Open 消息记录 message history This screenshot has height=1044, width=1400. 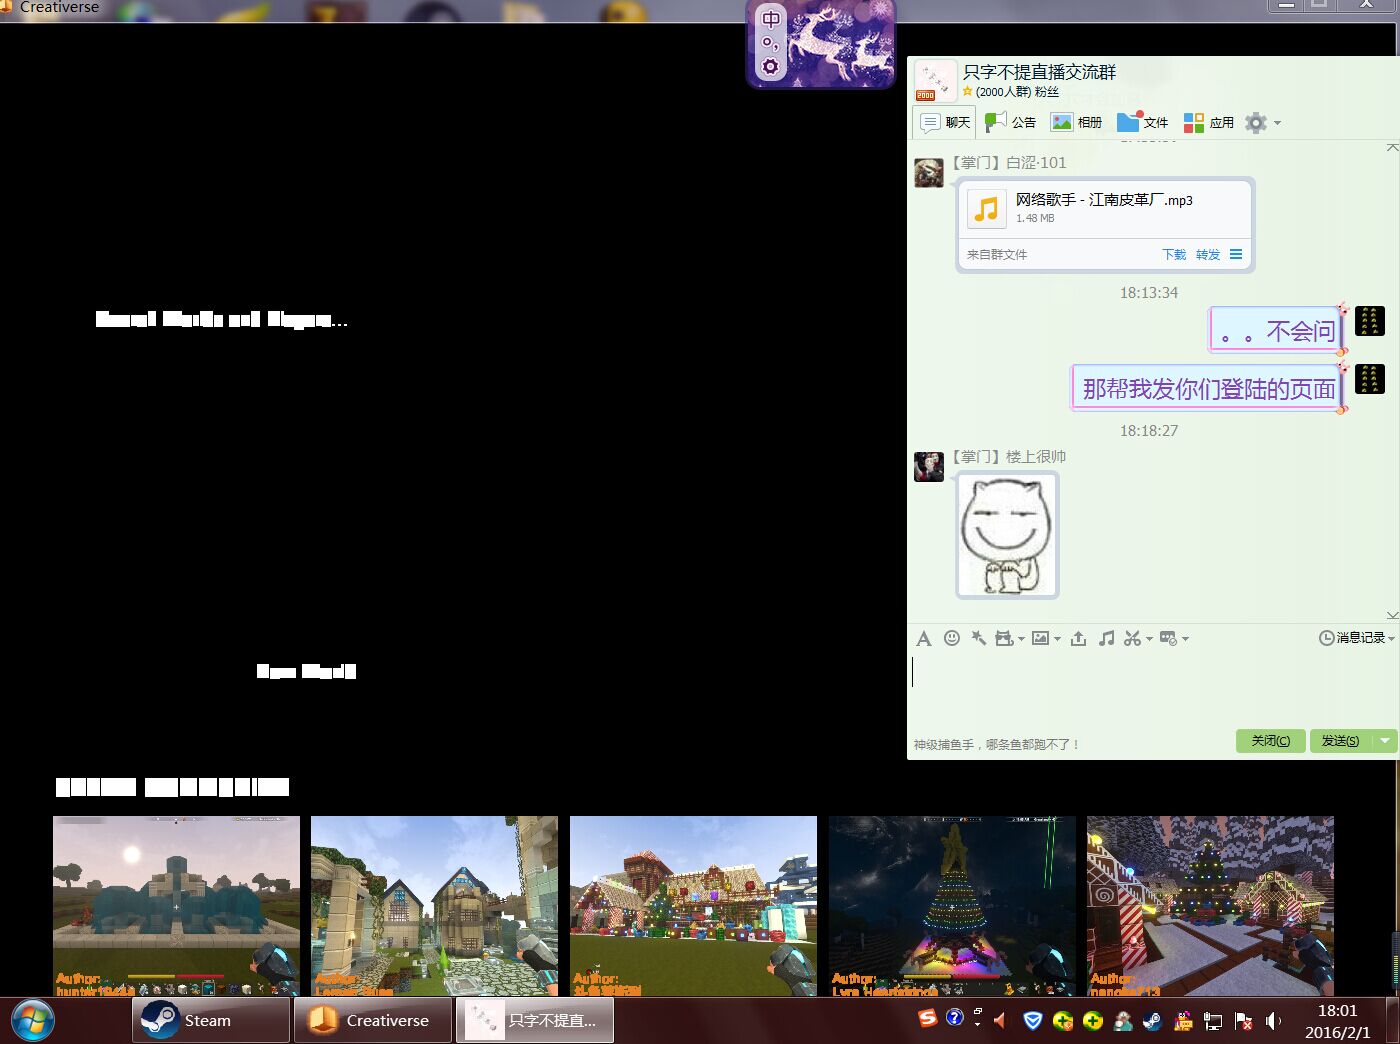pos(1353,638)
